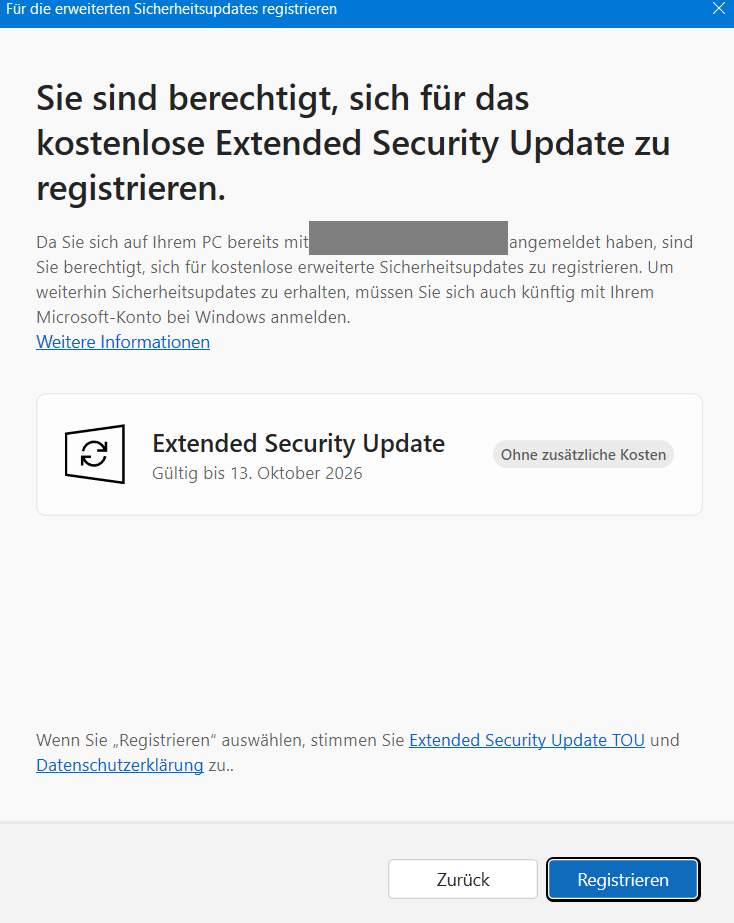The image size is (734, 923).
Task: Click the Ohne zusätzliche Kosten badge
Action: point(583,454)
